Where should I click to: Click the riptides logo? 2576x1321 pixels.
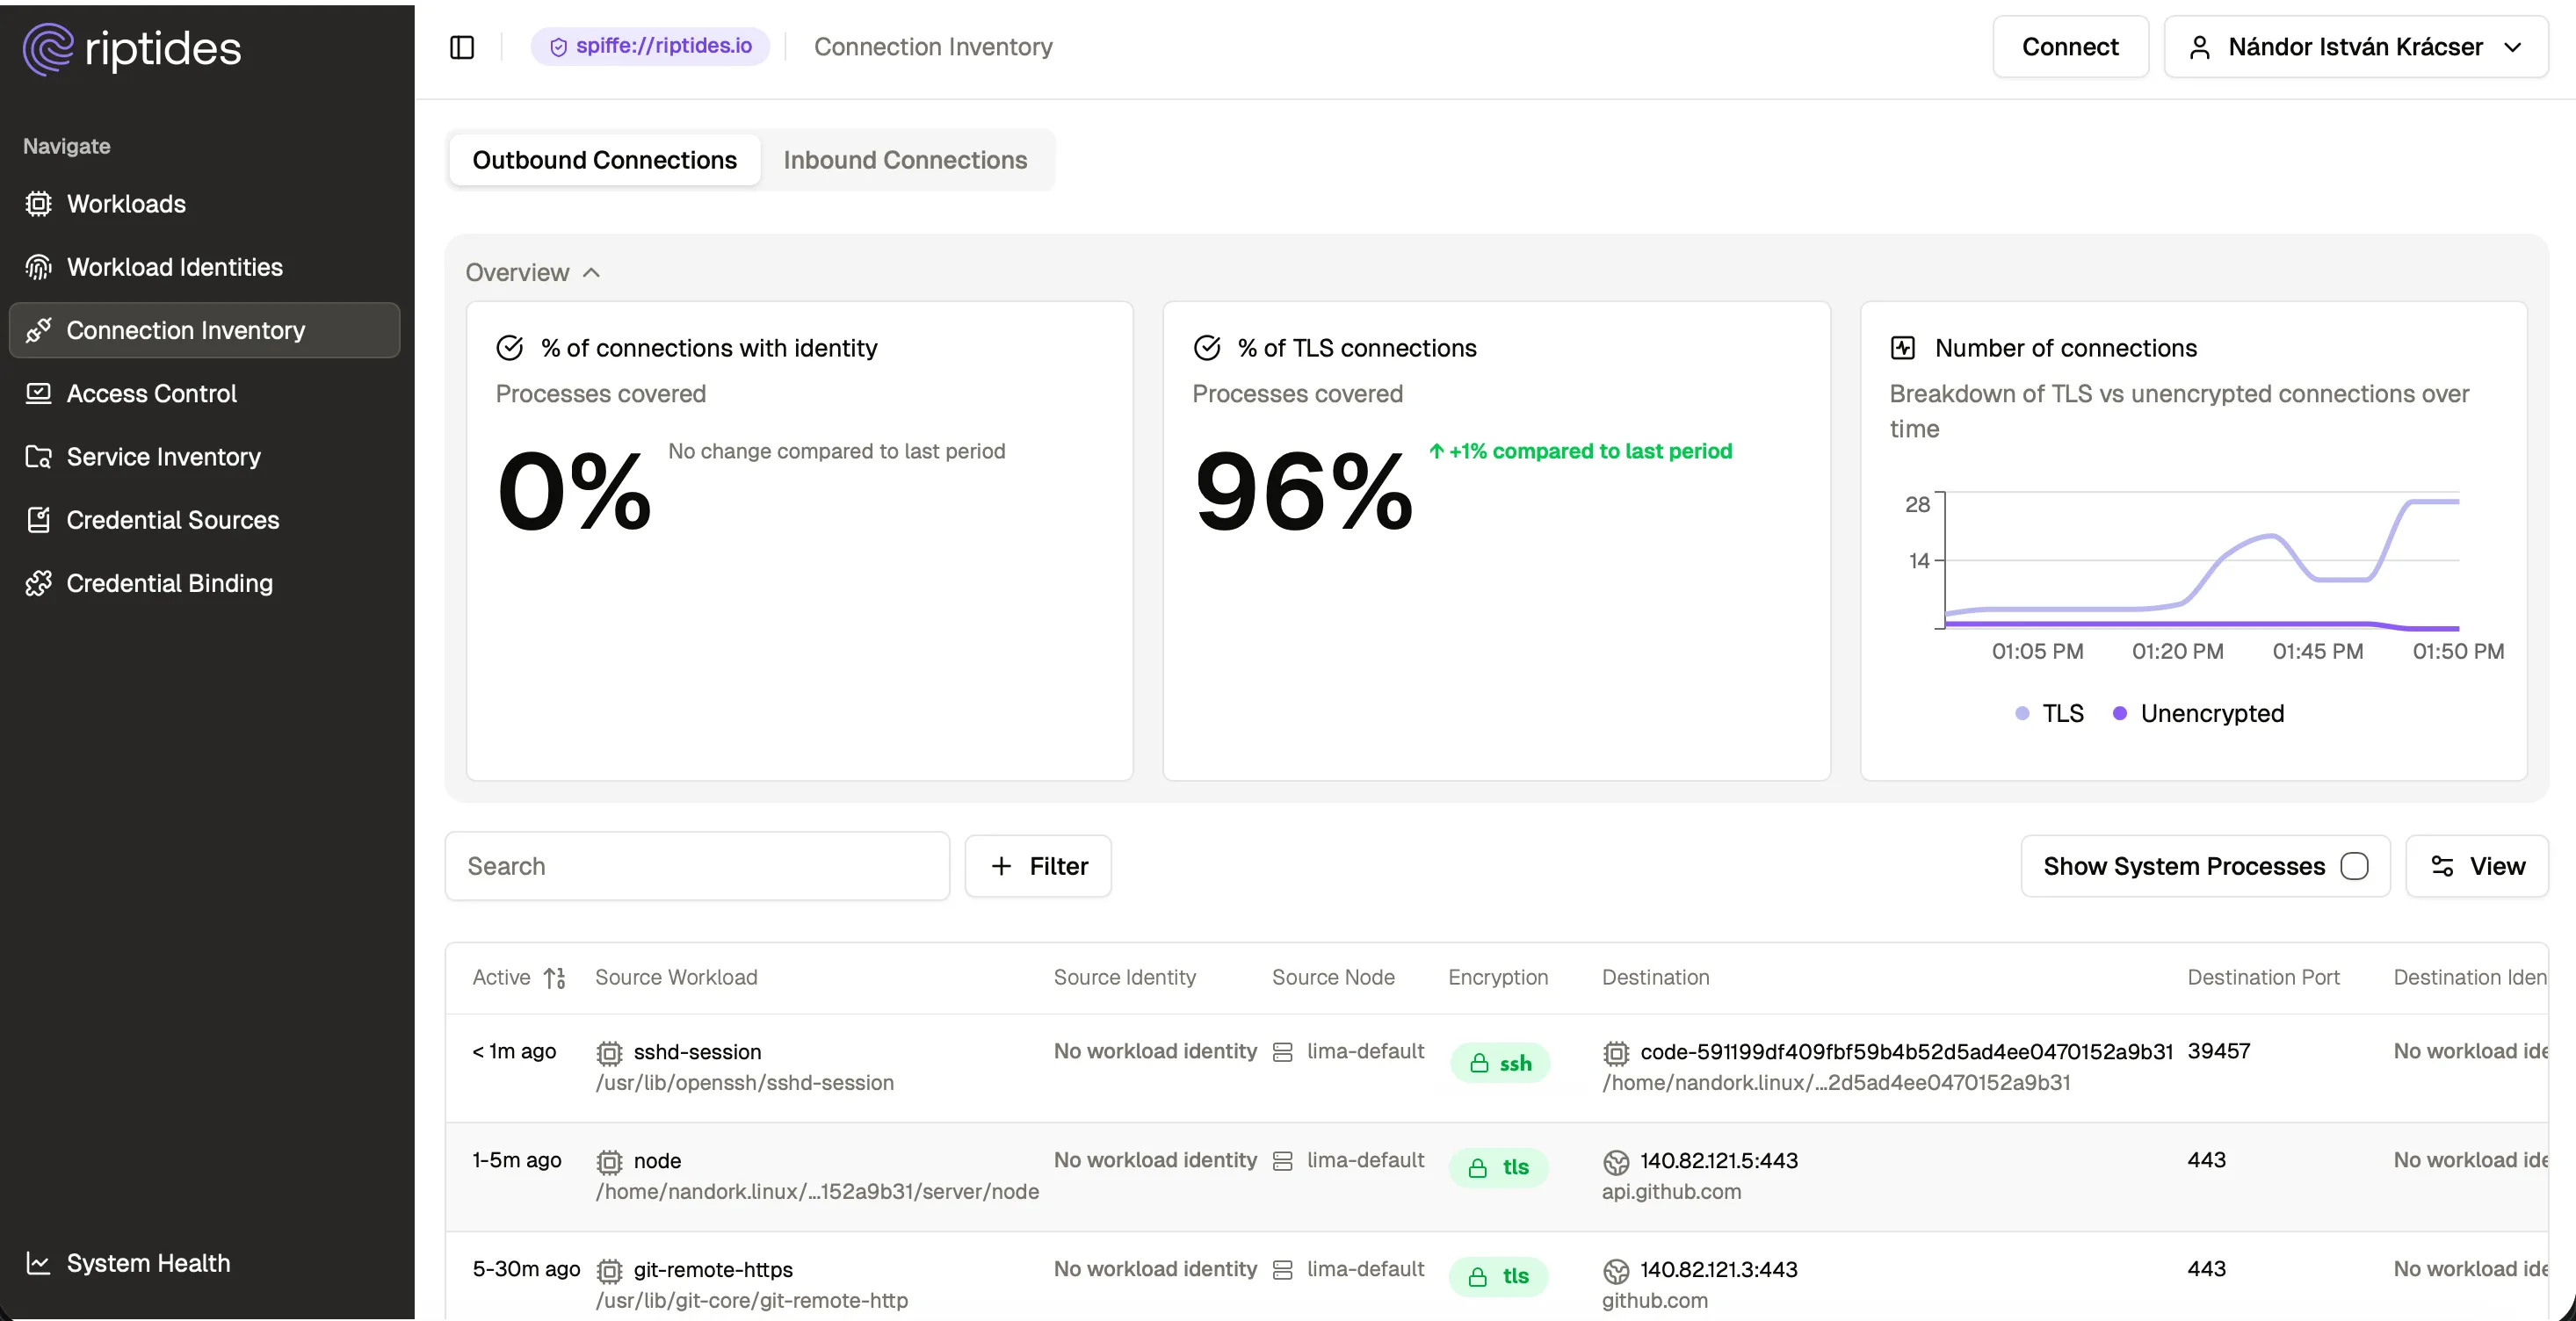[132, 49]
